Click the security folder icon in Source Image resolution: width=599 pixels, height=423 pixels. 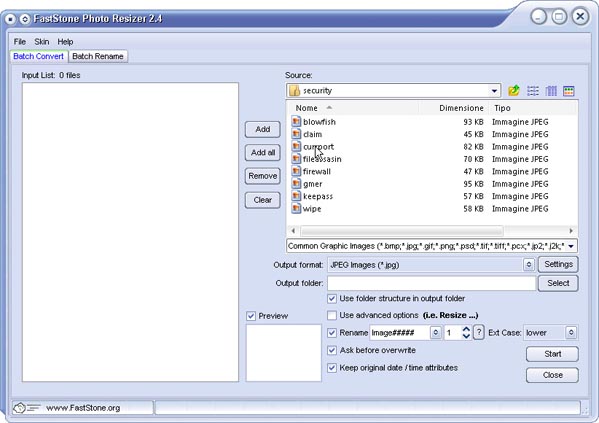pyautogui.click(x=295, y=91)
